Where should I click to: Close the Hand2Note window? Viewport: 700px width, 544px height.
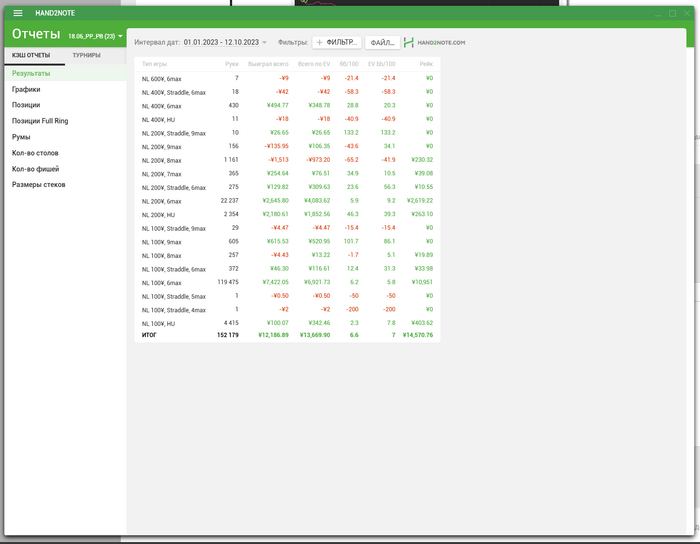click(x=687, y=13)
